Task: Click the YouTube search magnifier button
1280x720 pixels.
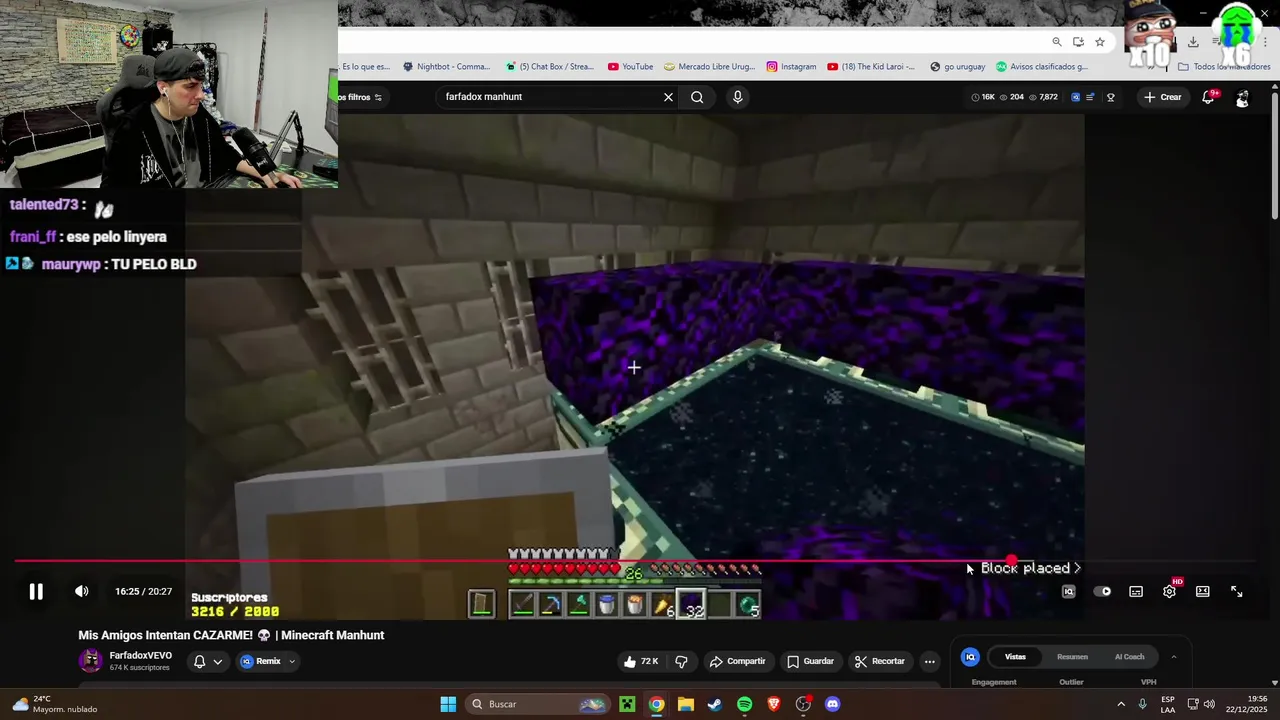Action: [x=697, y=97]
